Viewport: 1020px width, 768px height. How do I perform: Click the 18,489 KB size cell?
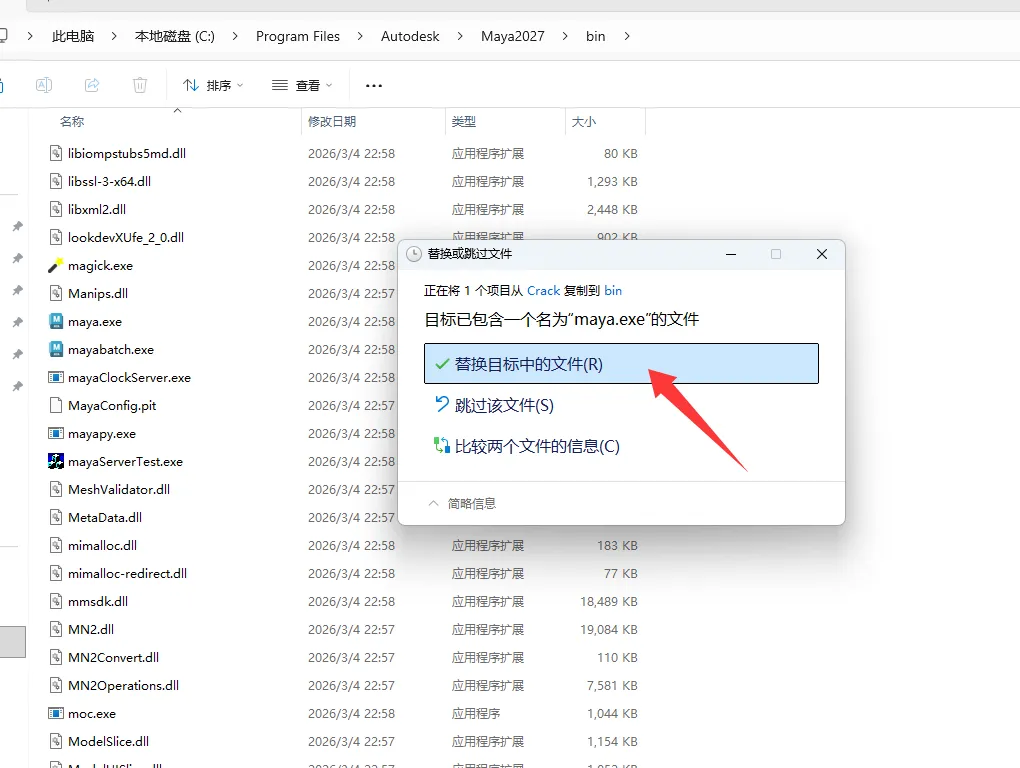click(x=609, y=602)
